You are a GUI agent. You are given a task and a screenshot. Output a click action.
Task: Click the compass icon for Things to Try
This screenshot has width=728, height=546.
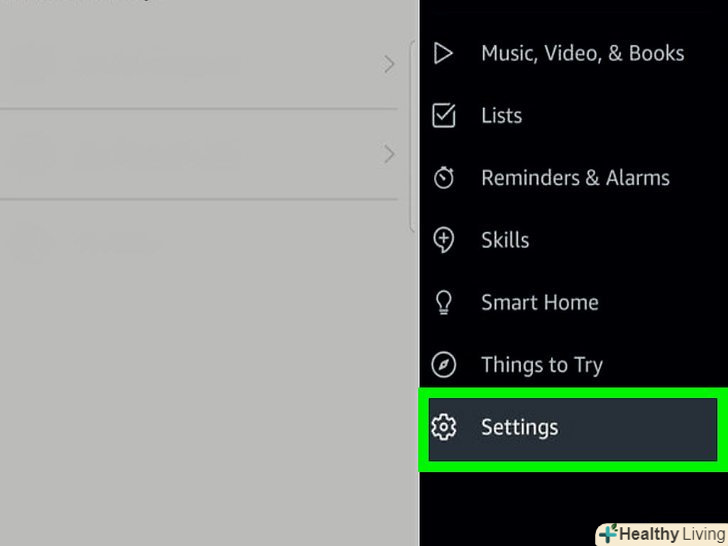coord(443,365)
